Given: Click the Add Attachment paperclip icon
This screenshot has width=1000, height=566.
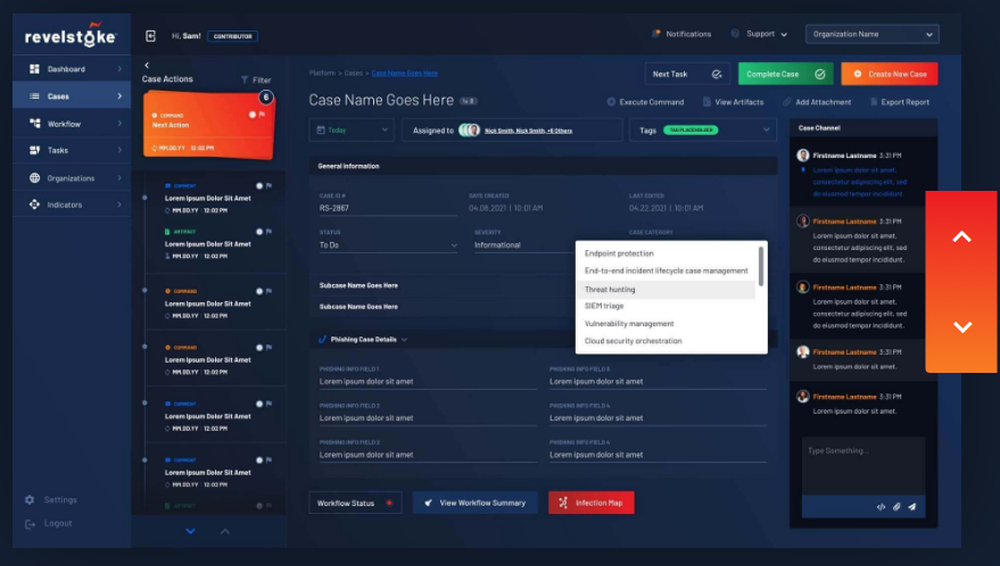Looking at the screenshot, I should click(787, 102).
